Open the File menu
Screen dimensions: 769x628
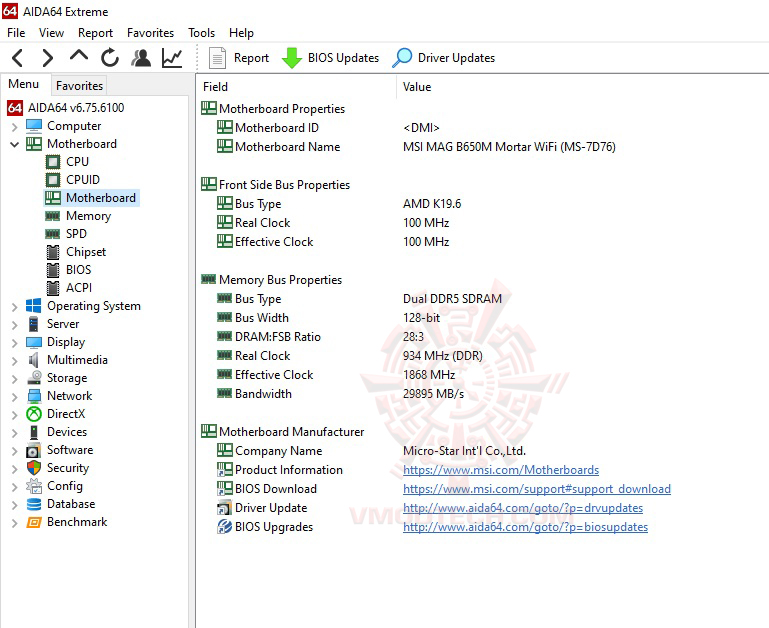[16, 33]
